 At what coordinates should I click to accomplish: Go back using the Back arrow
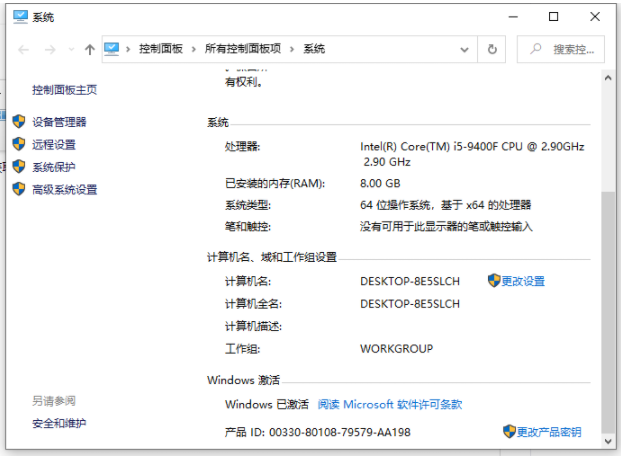pos(23,49)
